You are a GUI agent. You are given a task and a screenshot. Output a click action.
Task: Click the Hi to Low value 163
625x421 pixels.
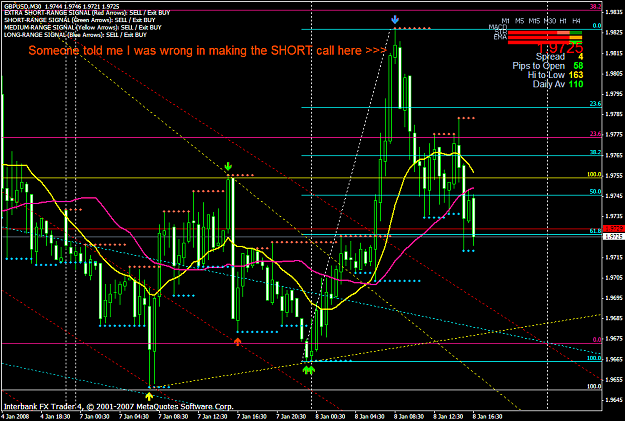tap(576, 75)
